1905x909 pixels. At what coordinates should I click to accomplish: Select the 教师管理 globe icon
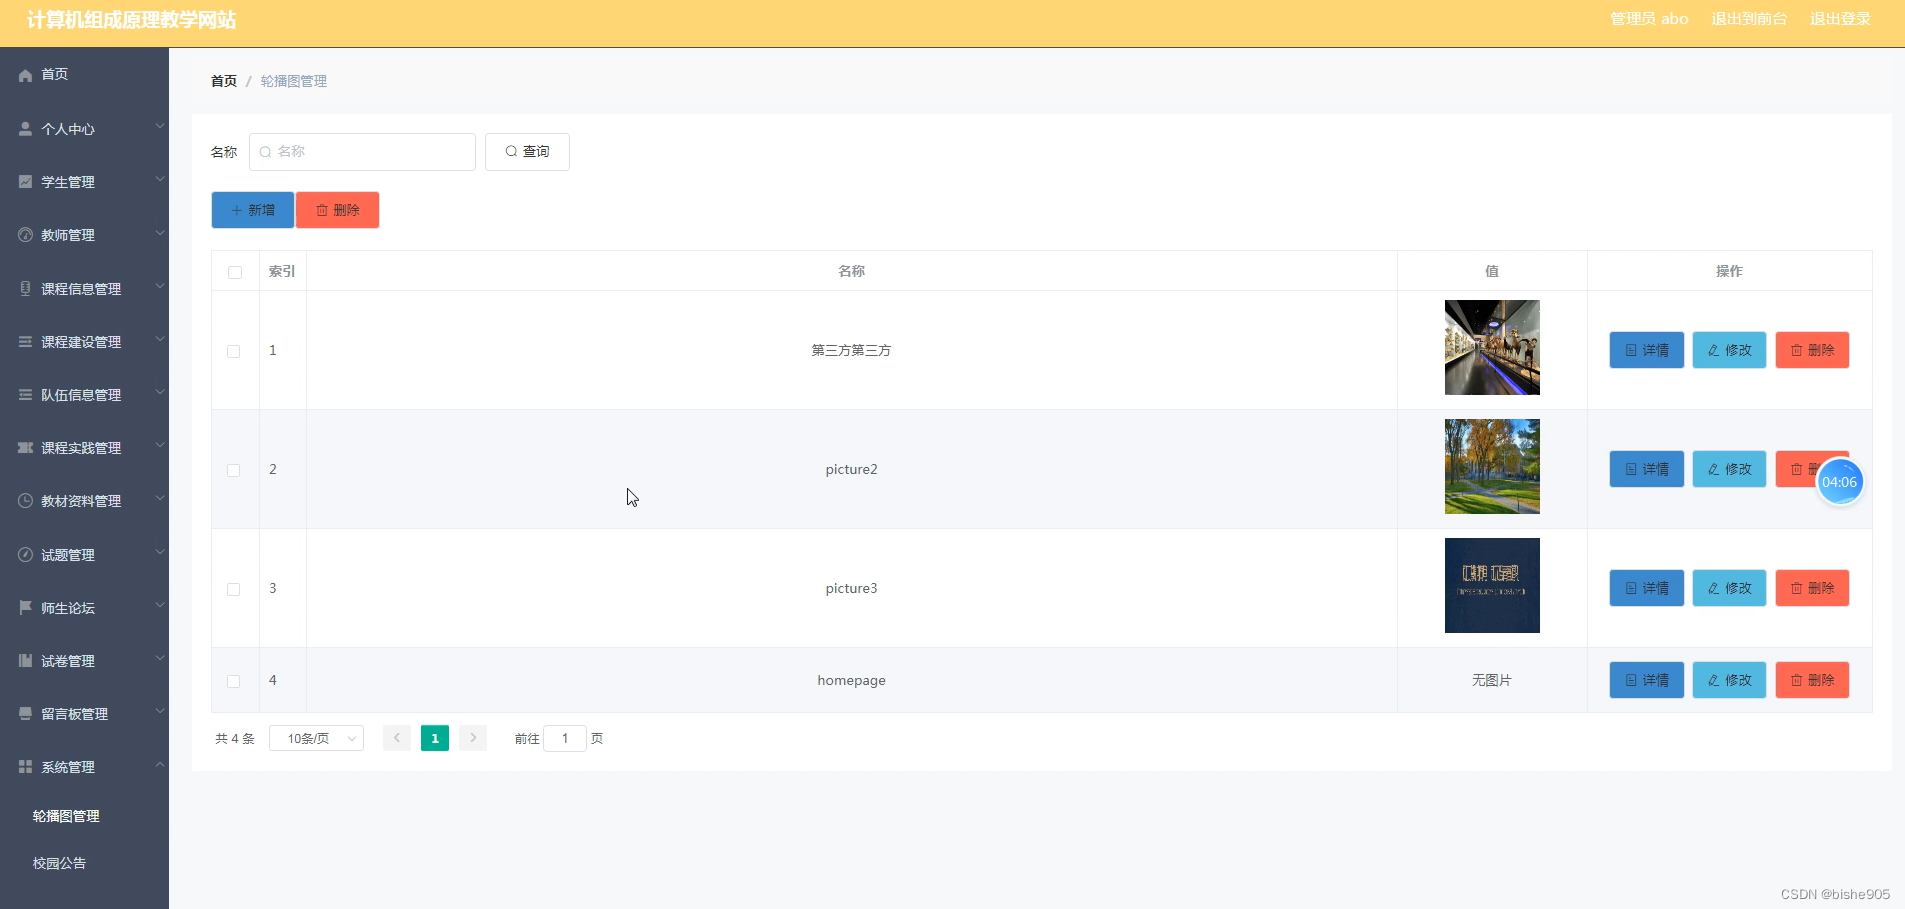23,234
